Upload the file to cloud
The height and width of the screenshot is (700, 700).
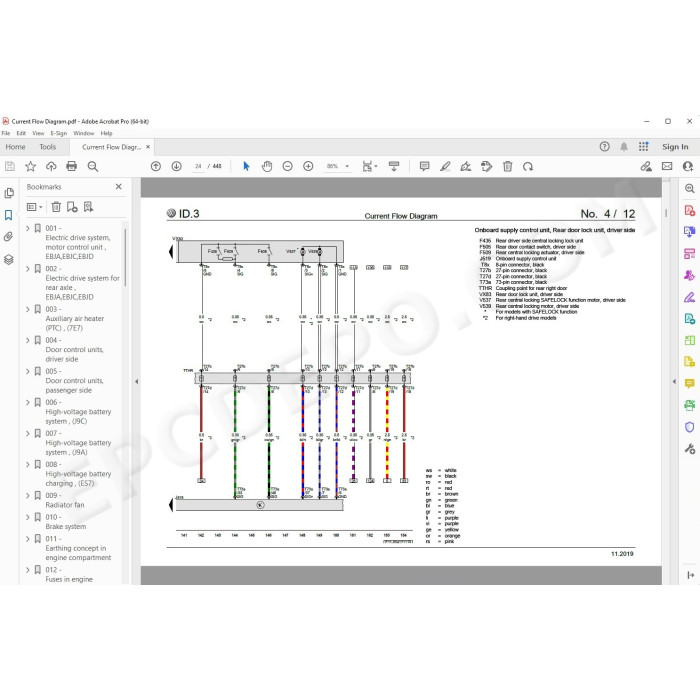(x=51, y=167)
